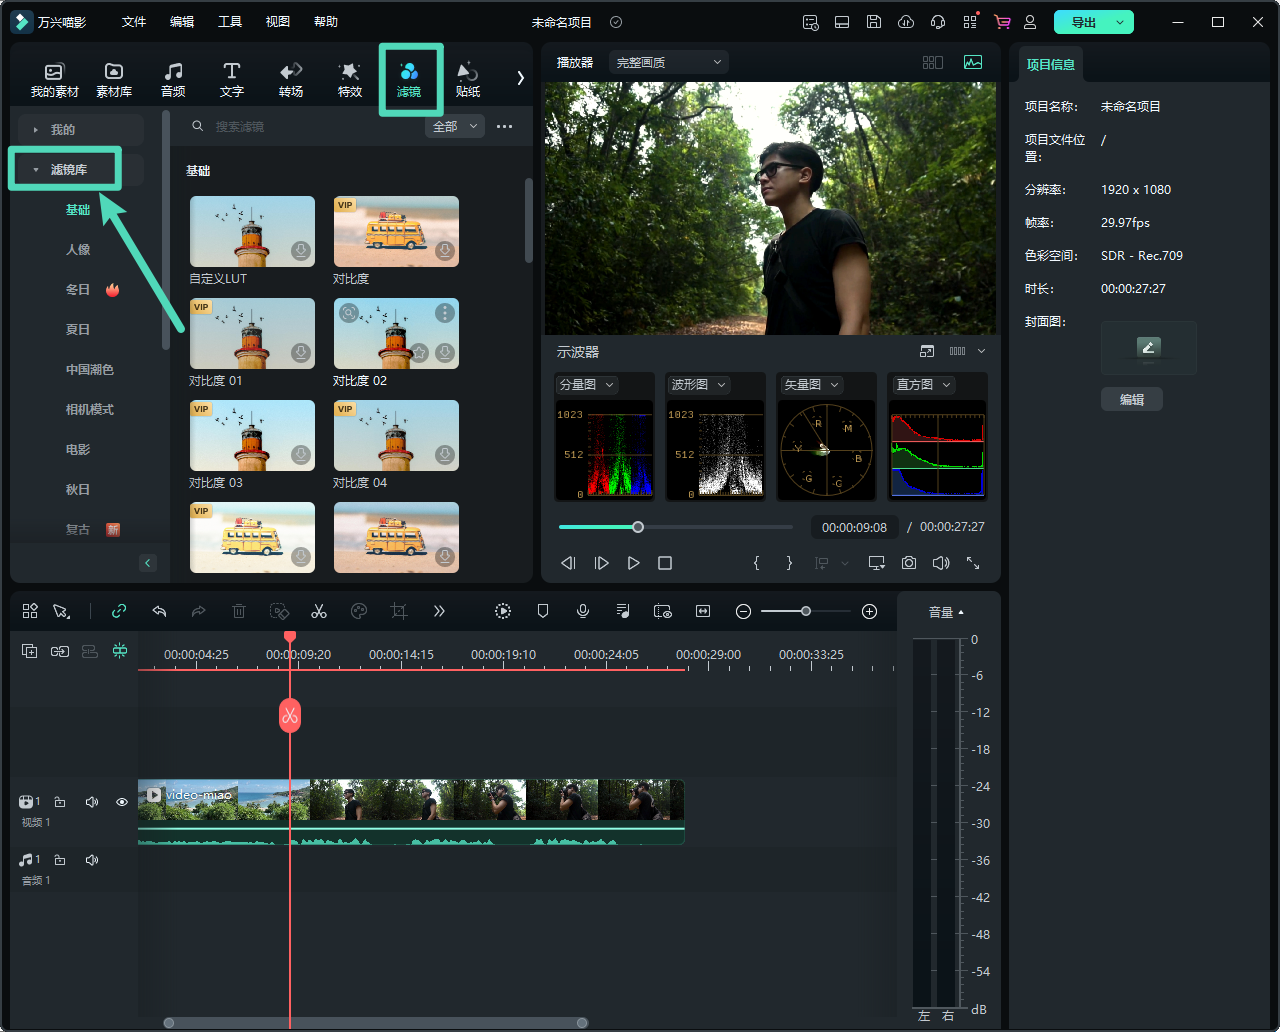
Task: Open the 文件 menu
Action: click(134, 22)
